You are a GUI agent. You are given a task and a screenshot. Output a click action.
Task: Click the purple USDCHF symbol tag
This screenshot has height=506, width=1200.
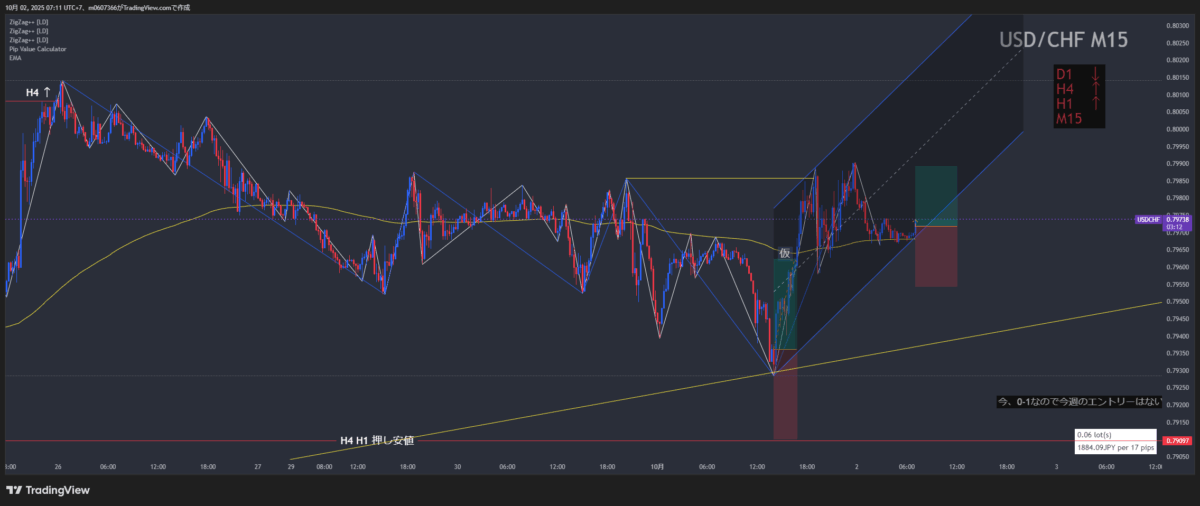tap(1148, 218)
